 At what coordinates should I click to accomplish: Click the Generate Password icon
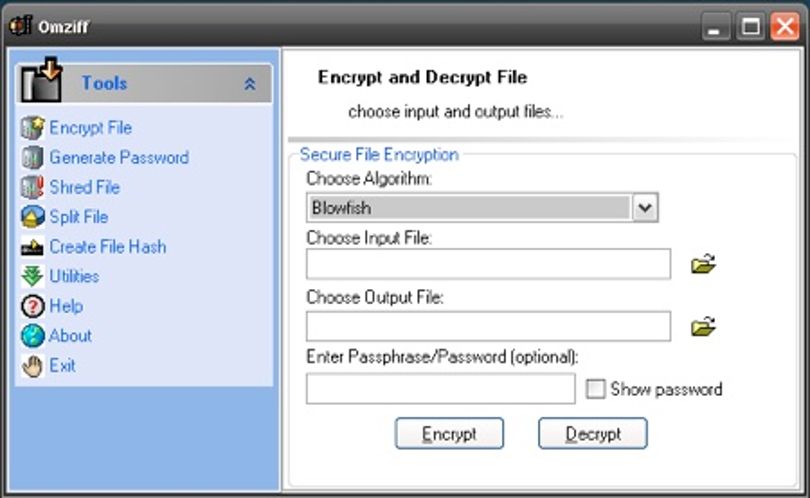32,158
